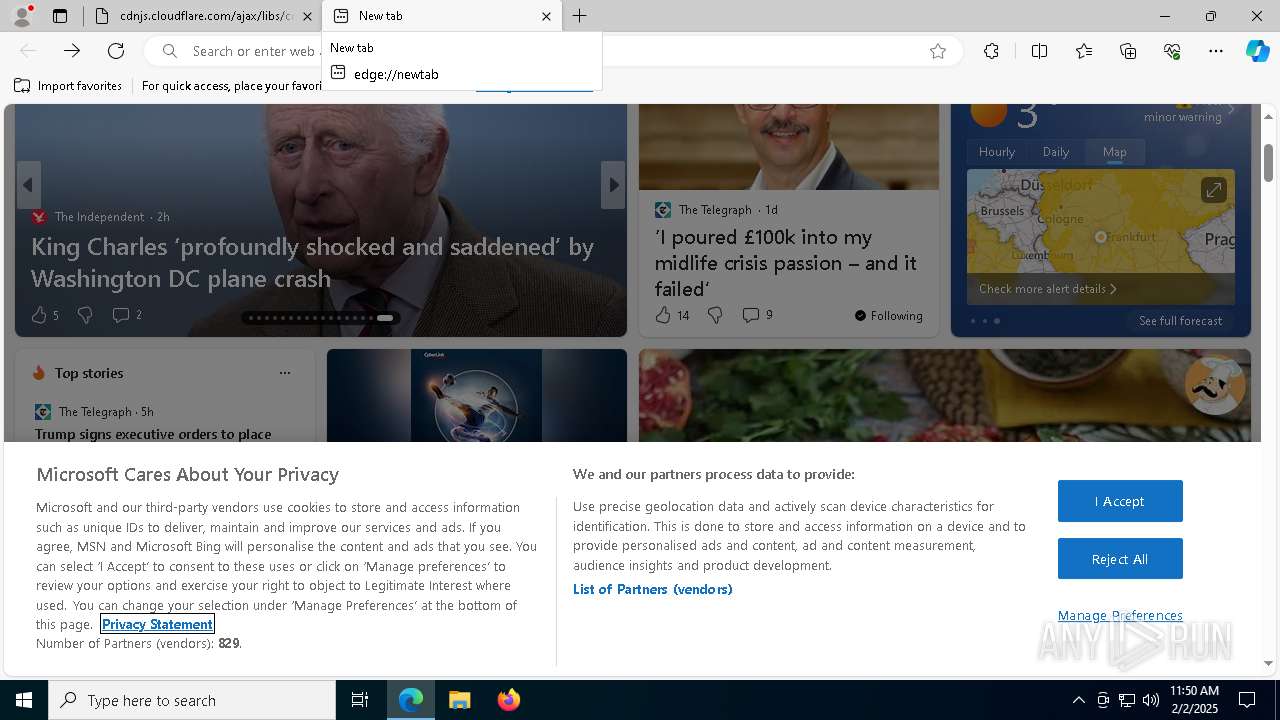1280x720 pixels.
Task: Open the Favorites list icon
Action: pos(1084,51)
